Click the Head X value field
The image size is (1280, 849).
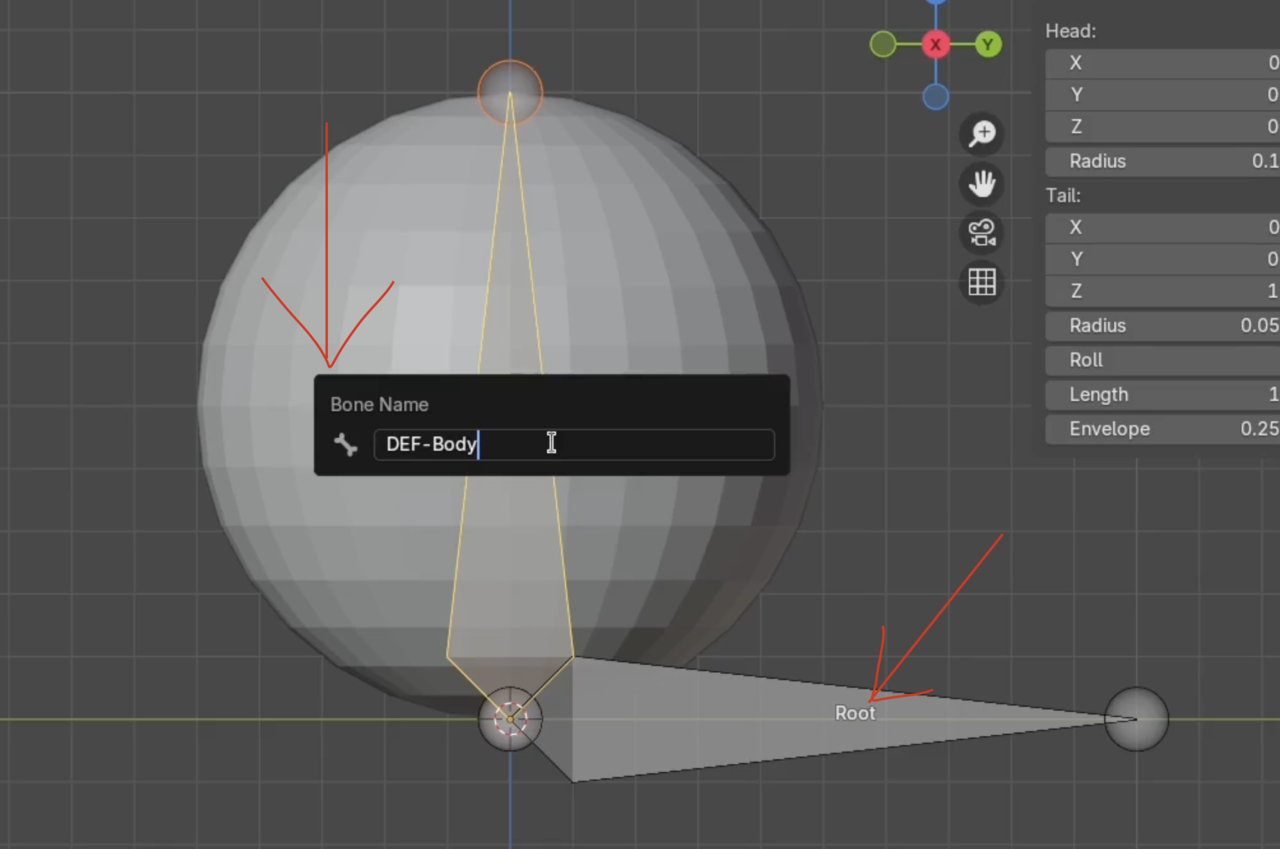[x=1162, y=63]
